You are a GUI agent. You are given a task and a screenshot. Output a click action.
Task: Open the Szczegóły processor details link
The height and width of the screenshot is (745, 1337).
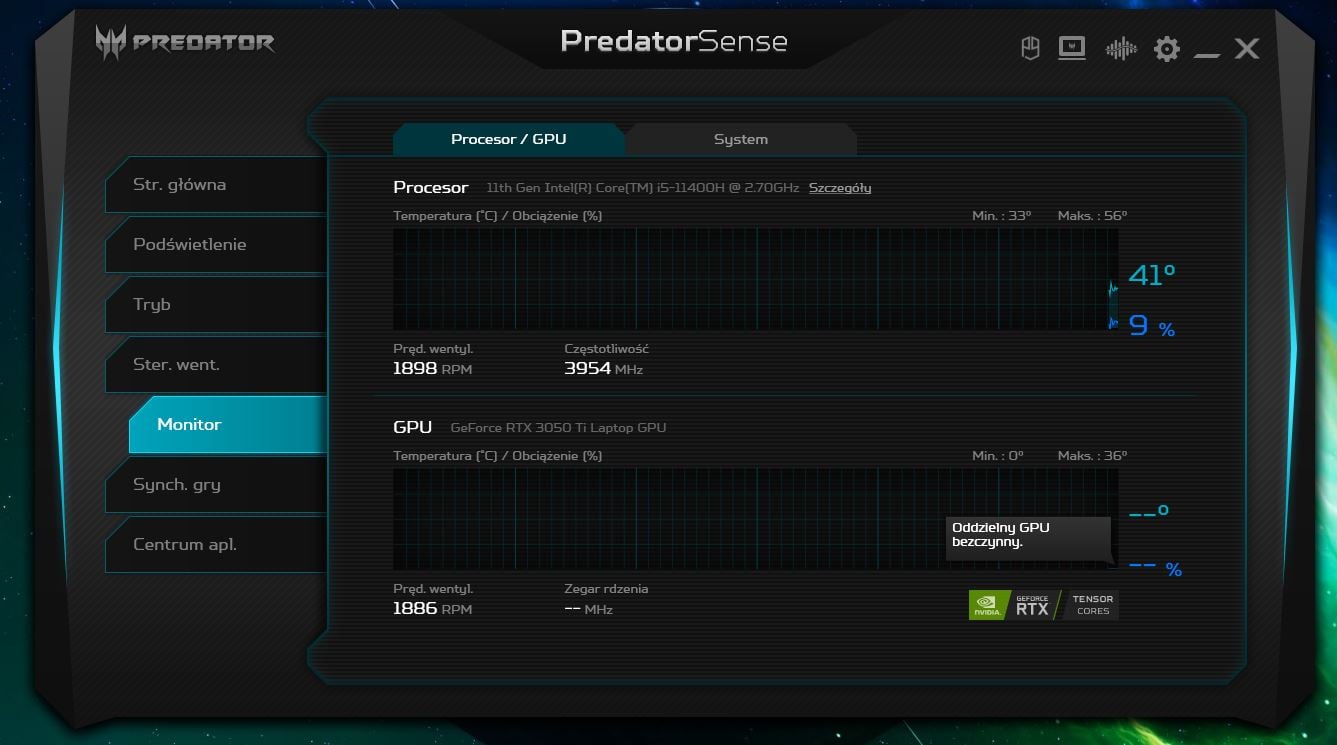(x=840, y=187)
